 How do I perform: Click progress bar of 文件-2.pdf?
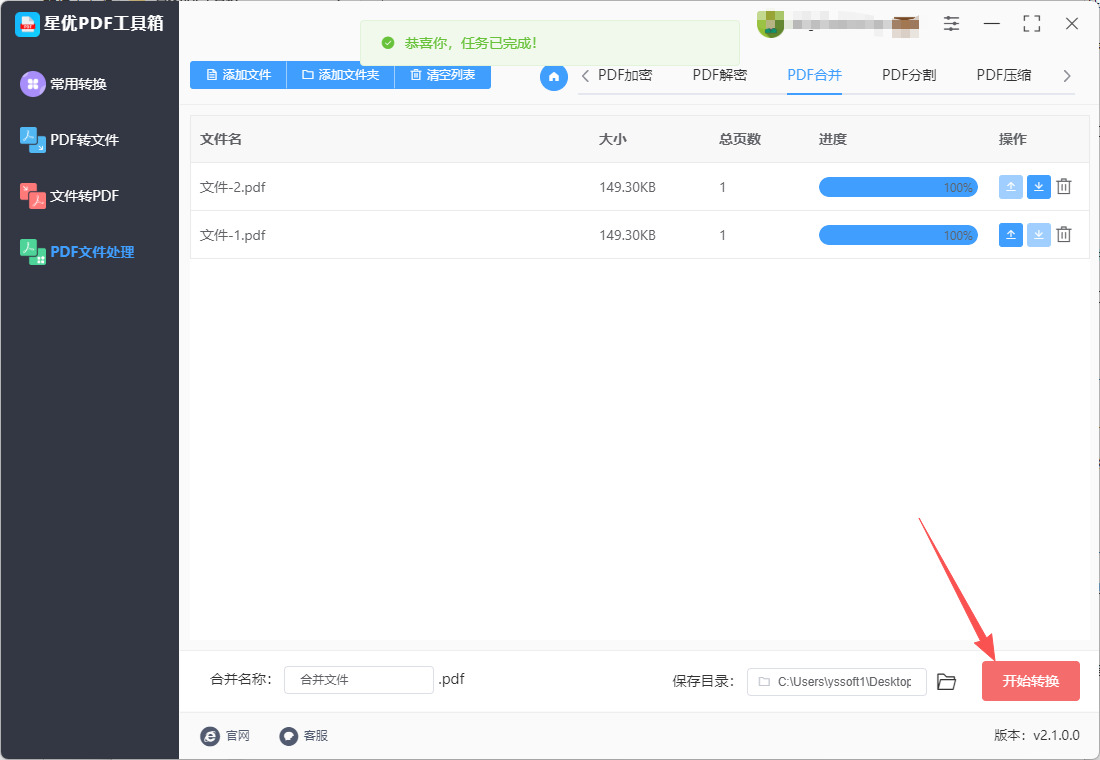click(898, 187)
